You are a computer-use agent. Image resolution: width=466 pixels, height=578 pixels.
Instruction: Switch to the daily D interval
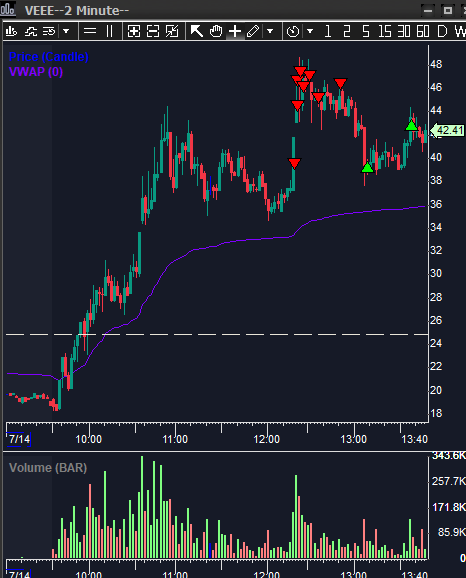pyautogui.click(x=442, y=31)
